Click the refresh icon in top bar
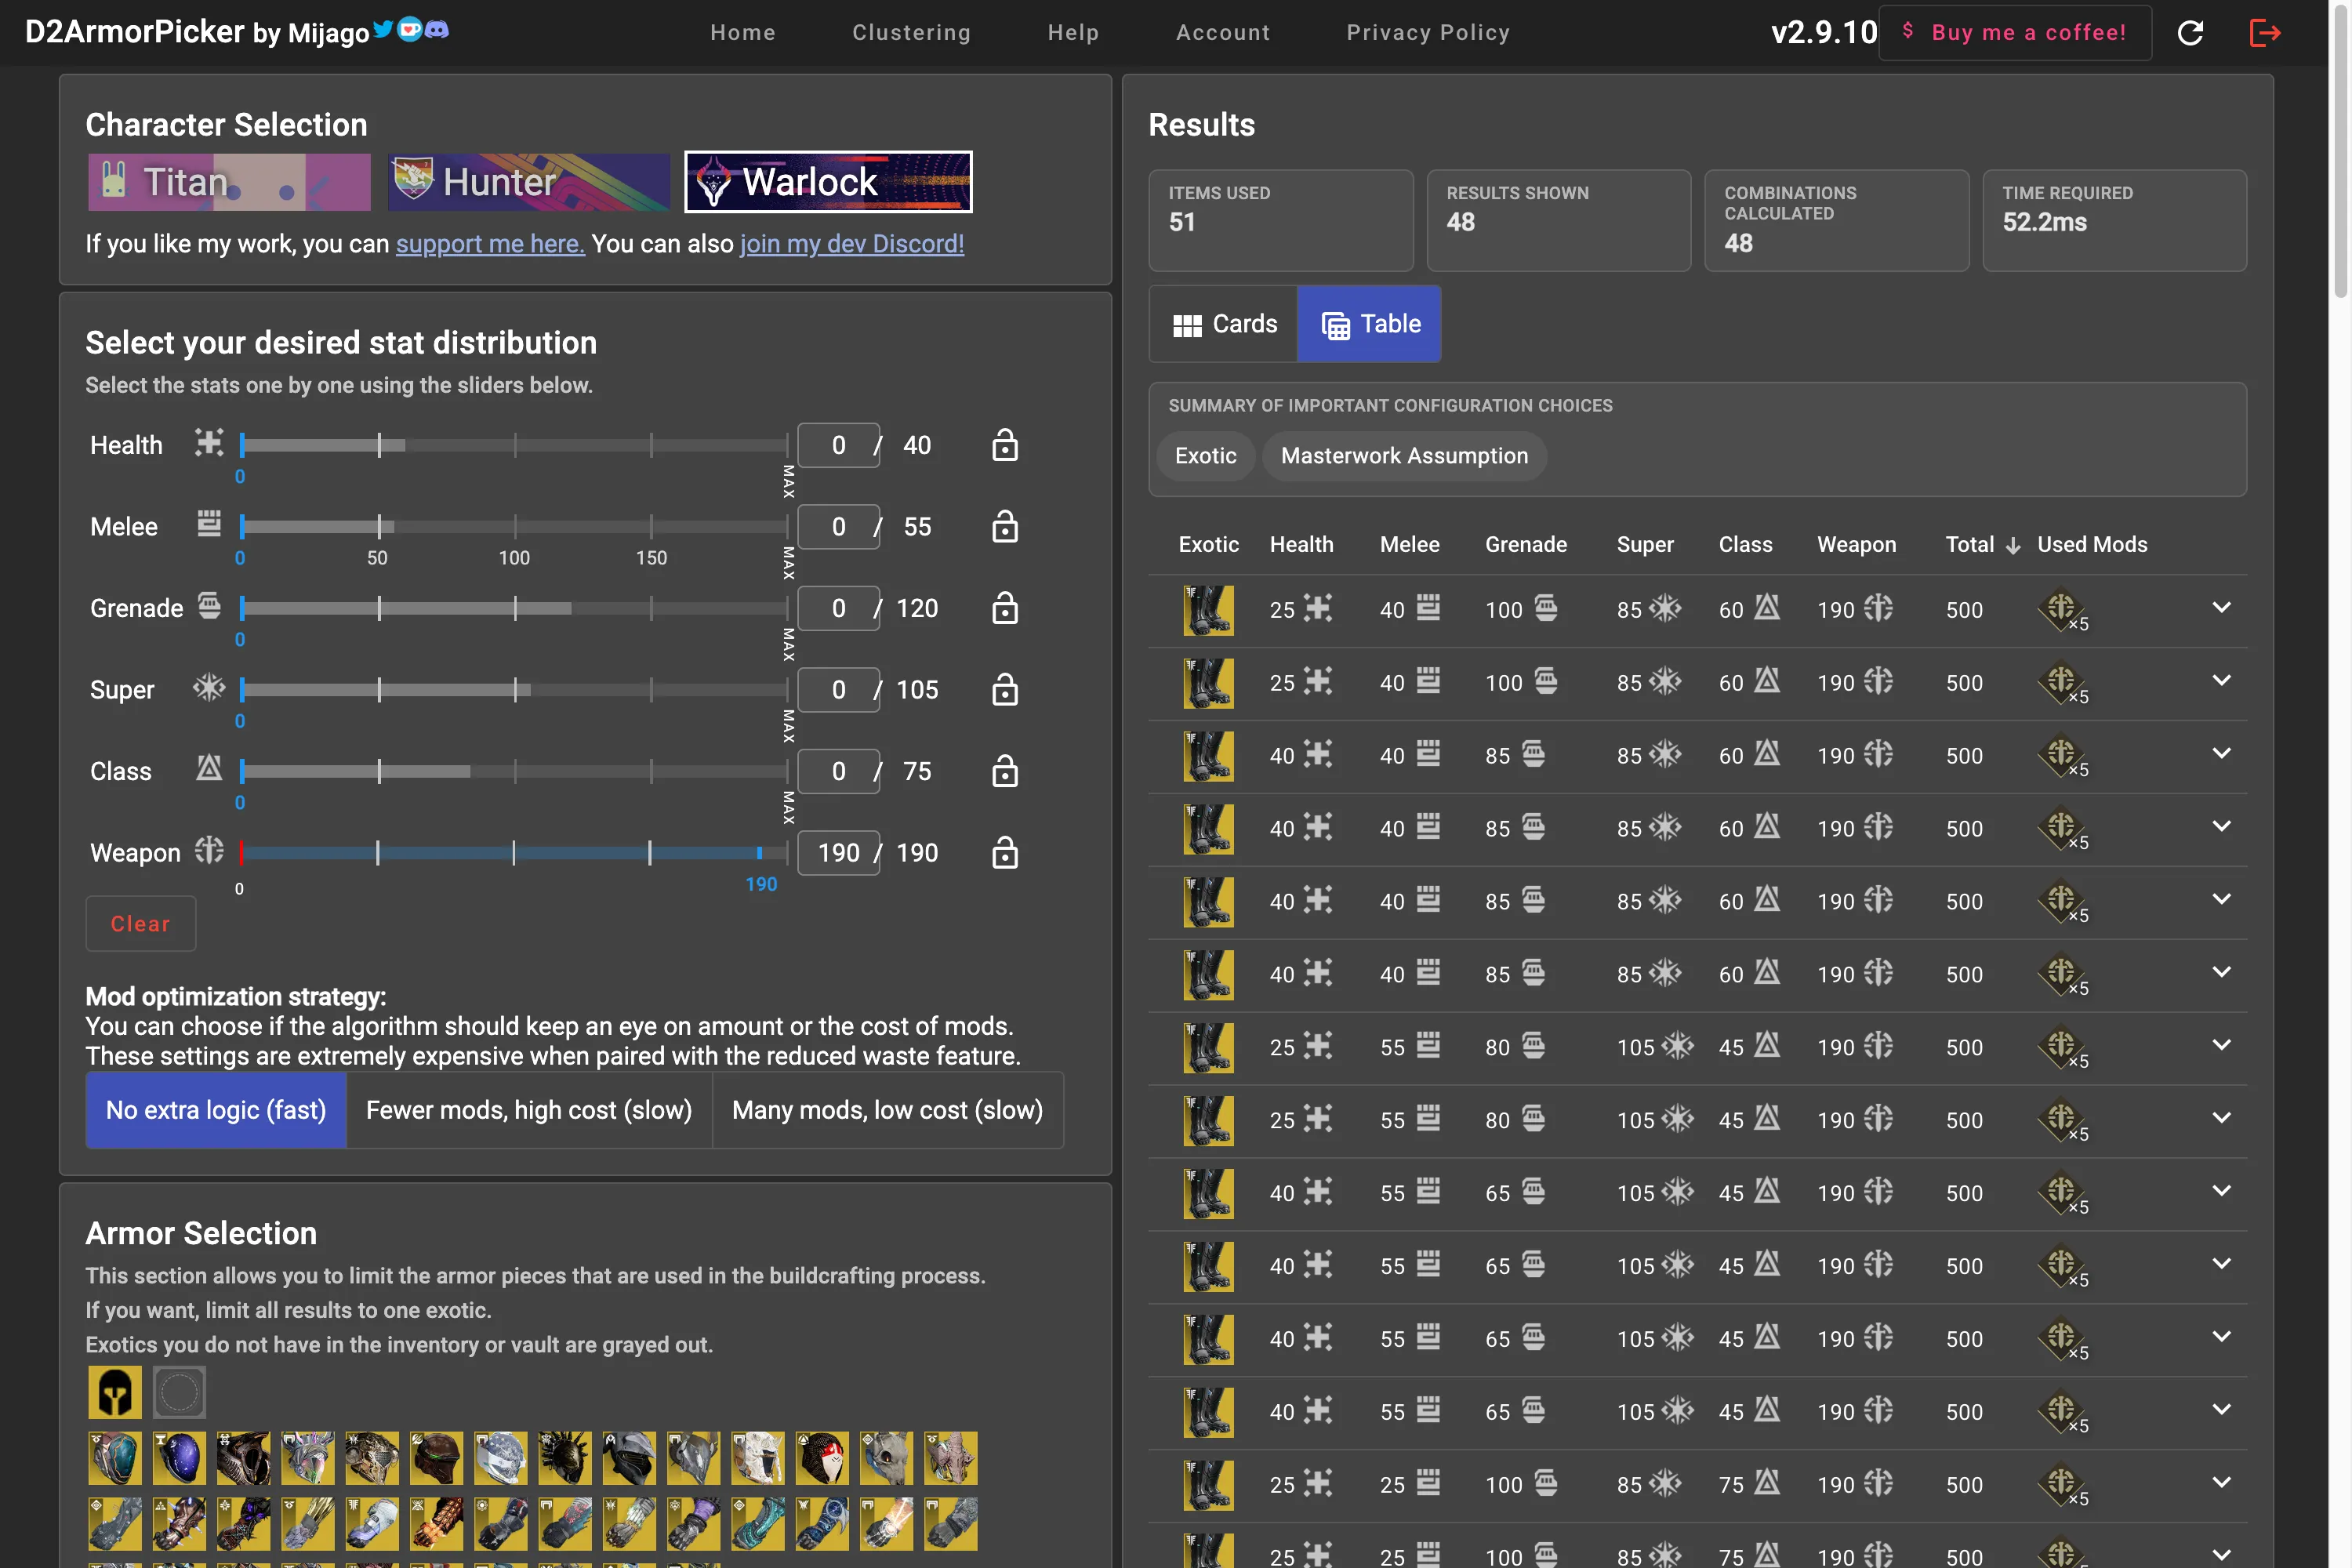 (2190, 33)
